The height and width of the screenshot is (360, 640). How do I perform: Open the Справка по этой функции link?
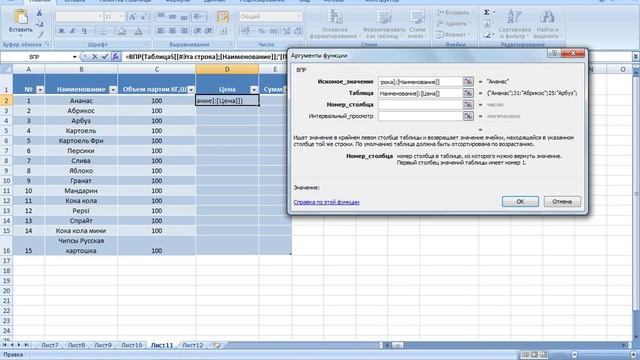(x=327, y=202)
